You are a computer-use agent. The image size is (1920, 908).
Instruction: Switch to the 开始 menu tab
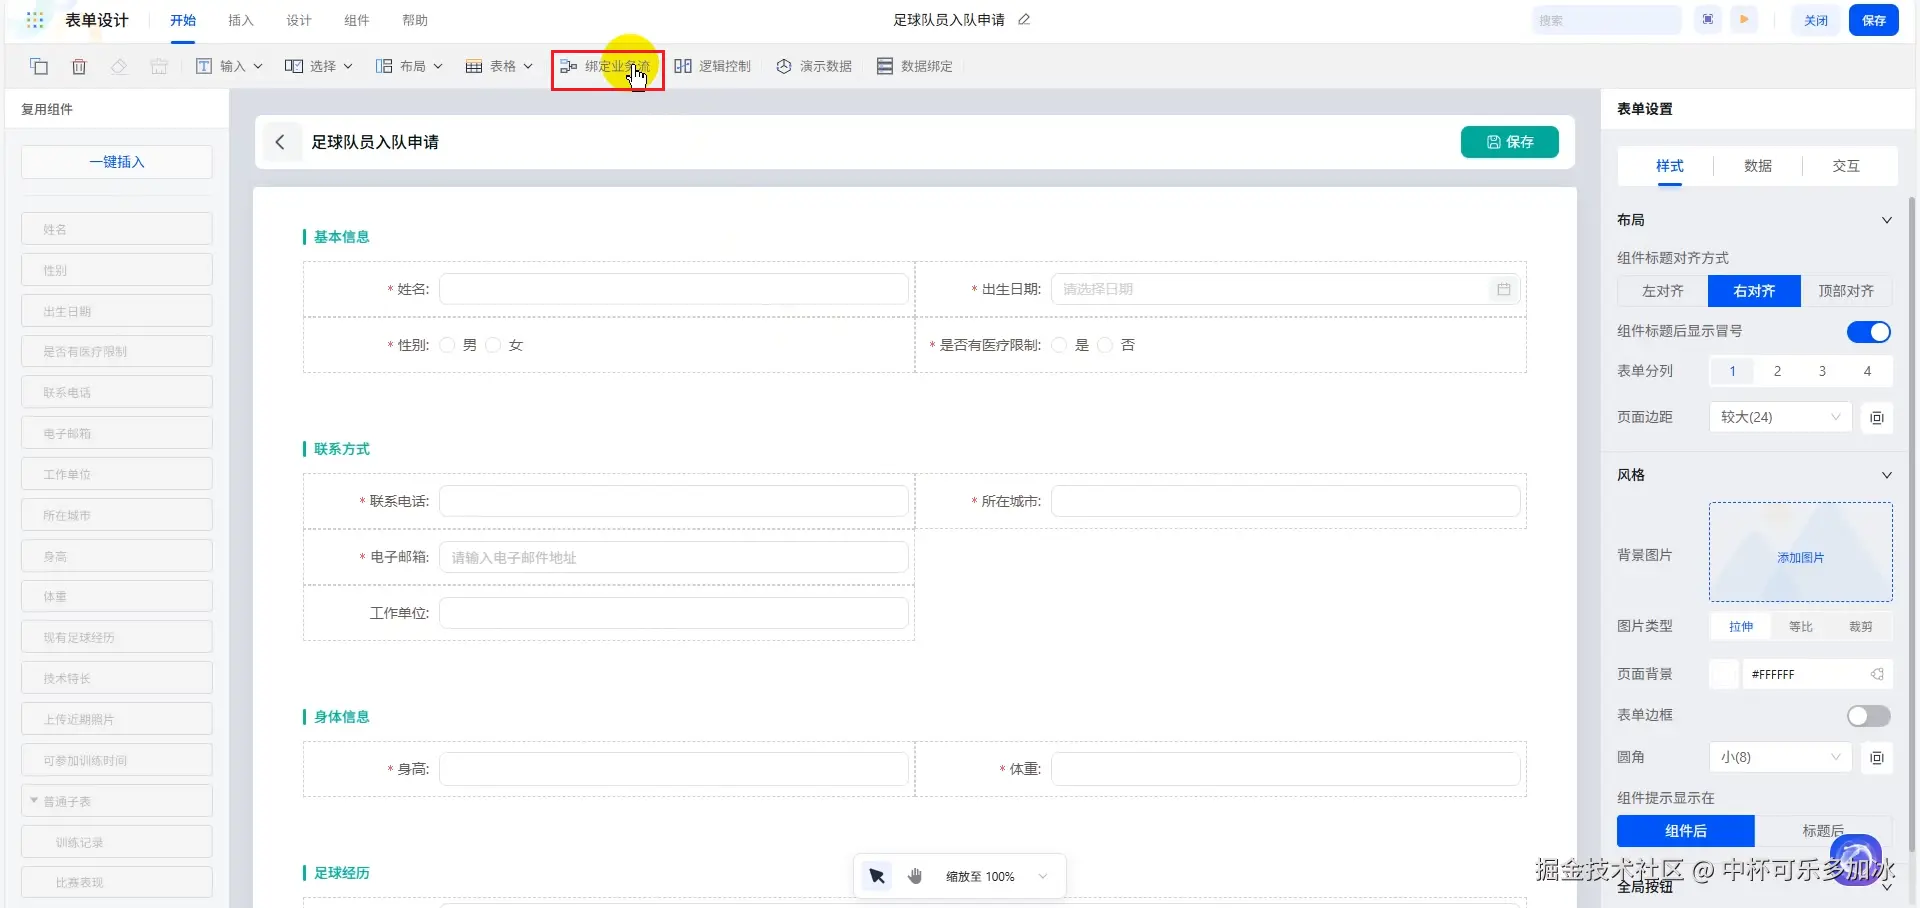(183, 21)
